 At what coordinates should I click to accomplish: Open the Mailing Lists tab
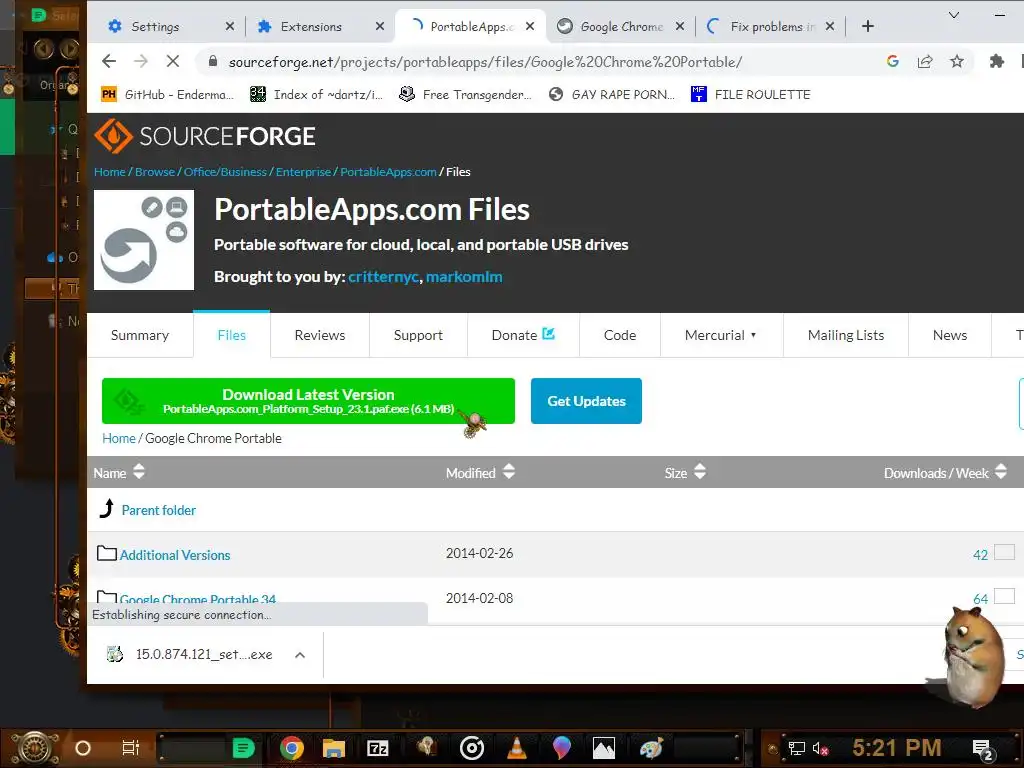click(x=846, y=335)
